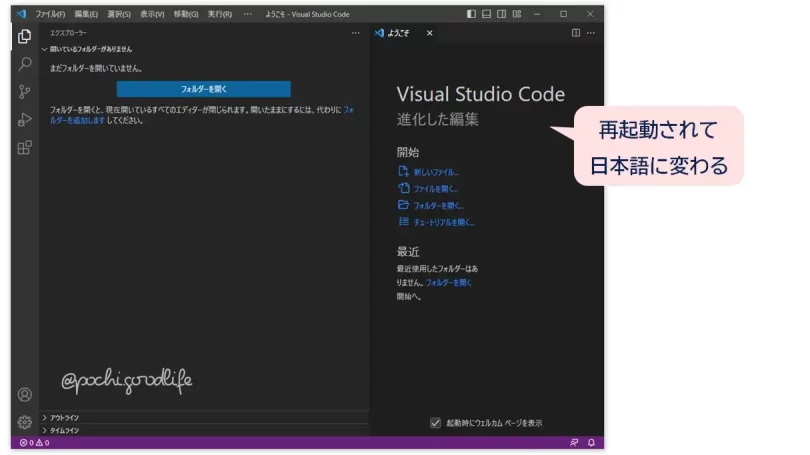Open the Manage gear icon
810x455 pixels.
click(24, 422)
